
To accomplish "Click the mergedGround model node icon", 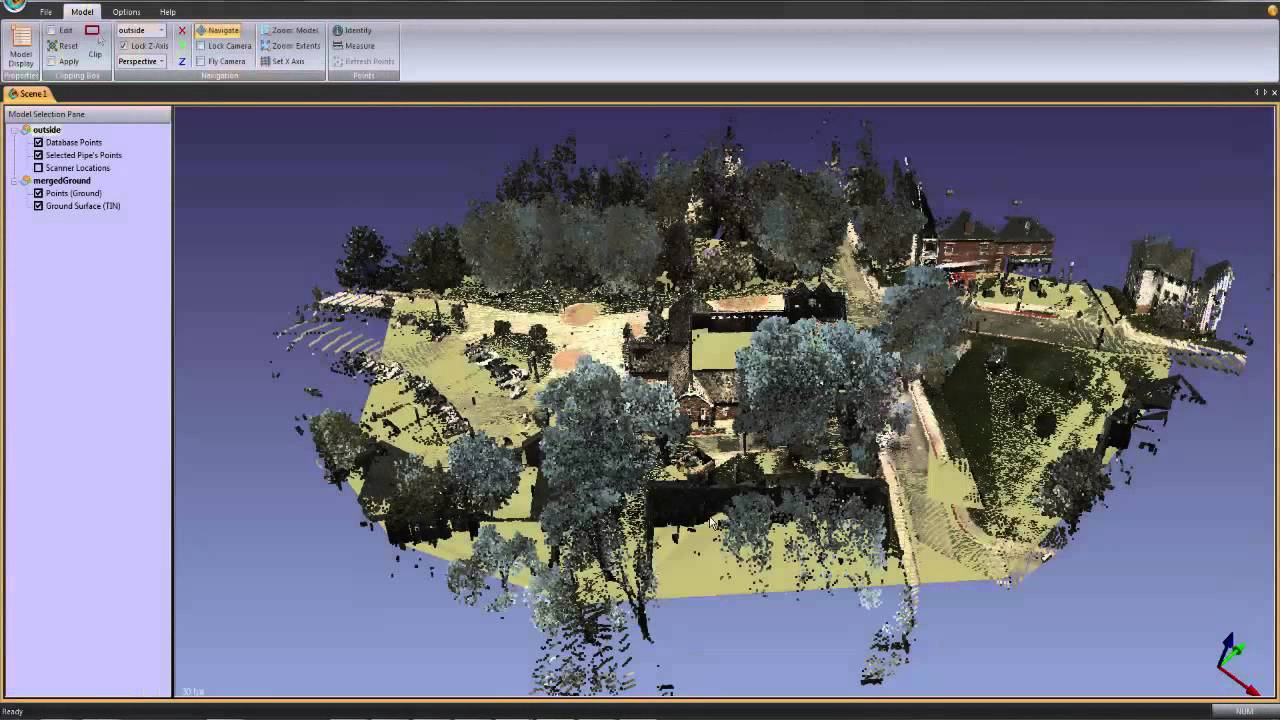I will 26,181.
